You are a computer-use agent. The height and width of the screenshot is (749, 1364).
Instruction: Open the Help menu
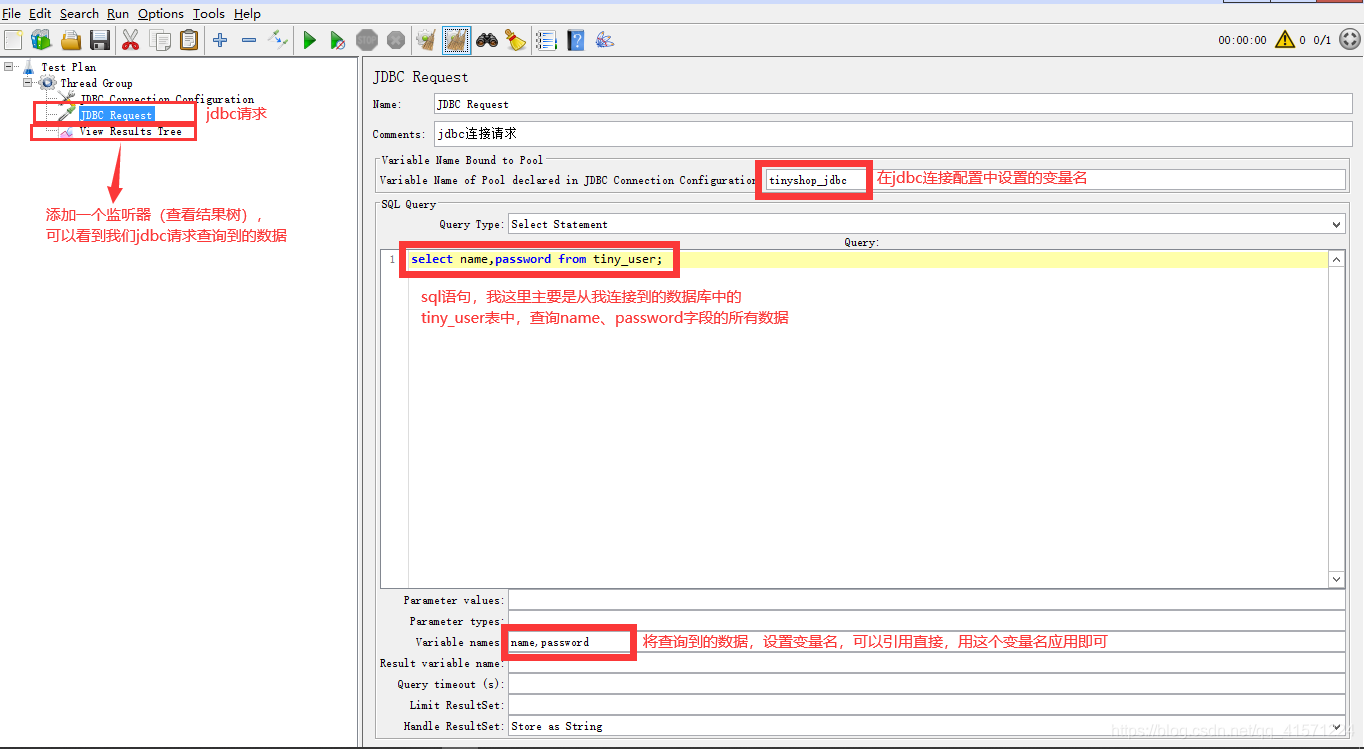(x=247, y=13)
